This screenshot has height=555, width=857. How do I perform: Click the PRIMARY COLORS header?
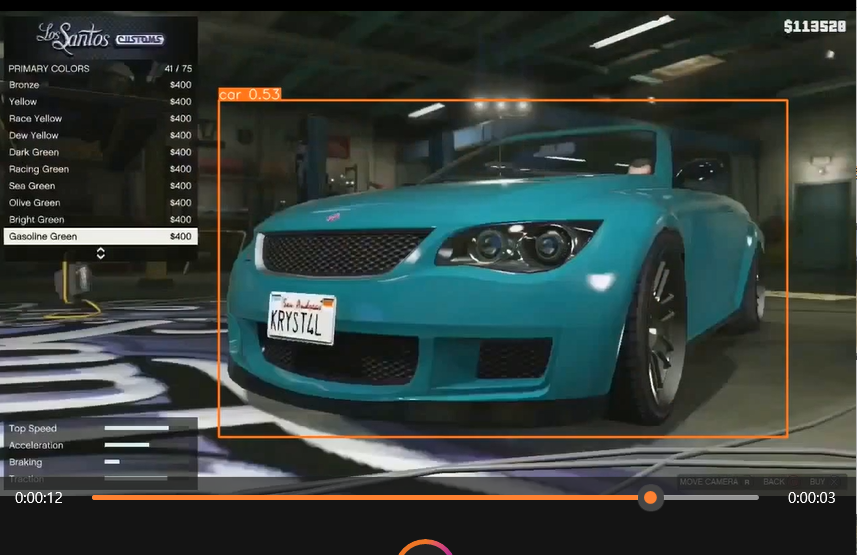pos(49,68)
